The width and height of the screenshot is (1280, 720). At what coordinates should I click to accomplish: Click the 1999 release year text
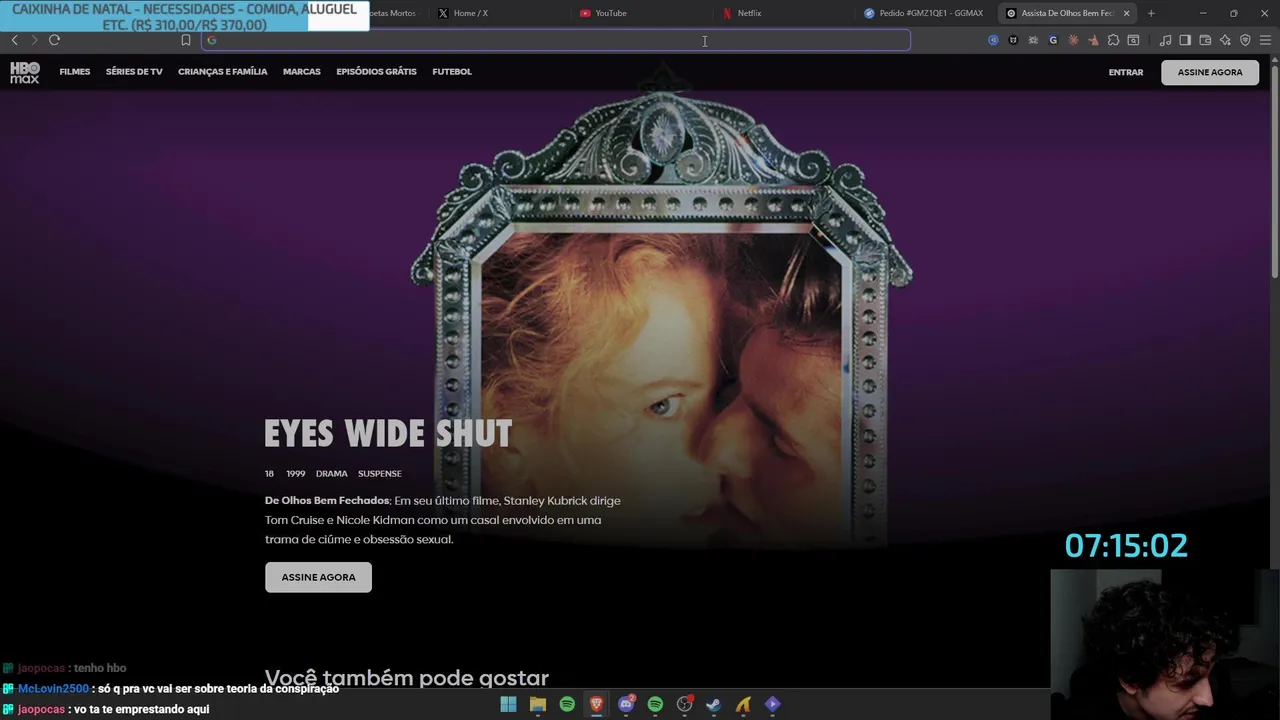[x=295, y=474]
